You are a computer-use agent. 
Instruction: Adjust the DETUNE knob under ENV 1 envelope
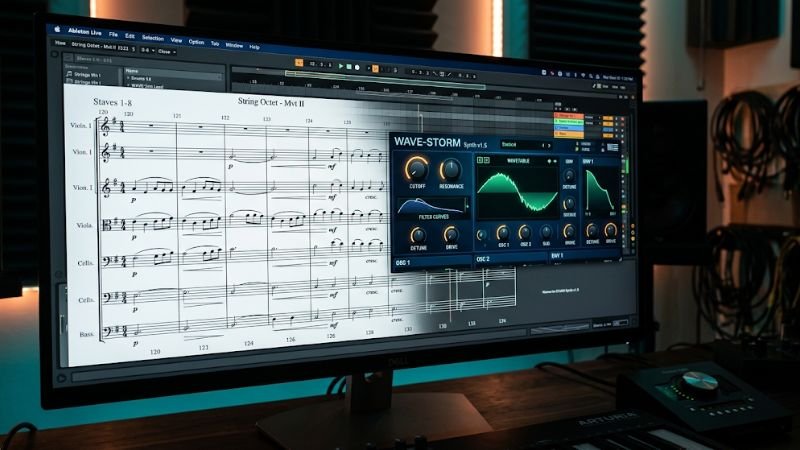pyautogui.click(x=592, y=231)
